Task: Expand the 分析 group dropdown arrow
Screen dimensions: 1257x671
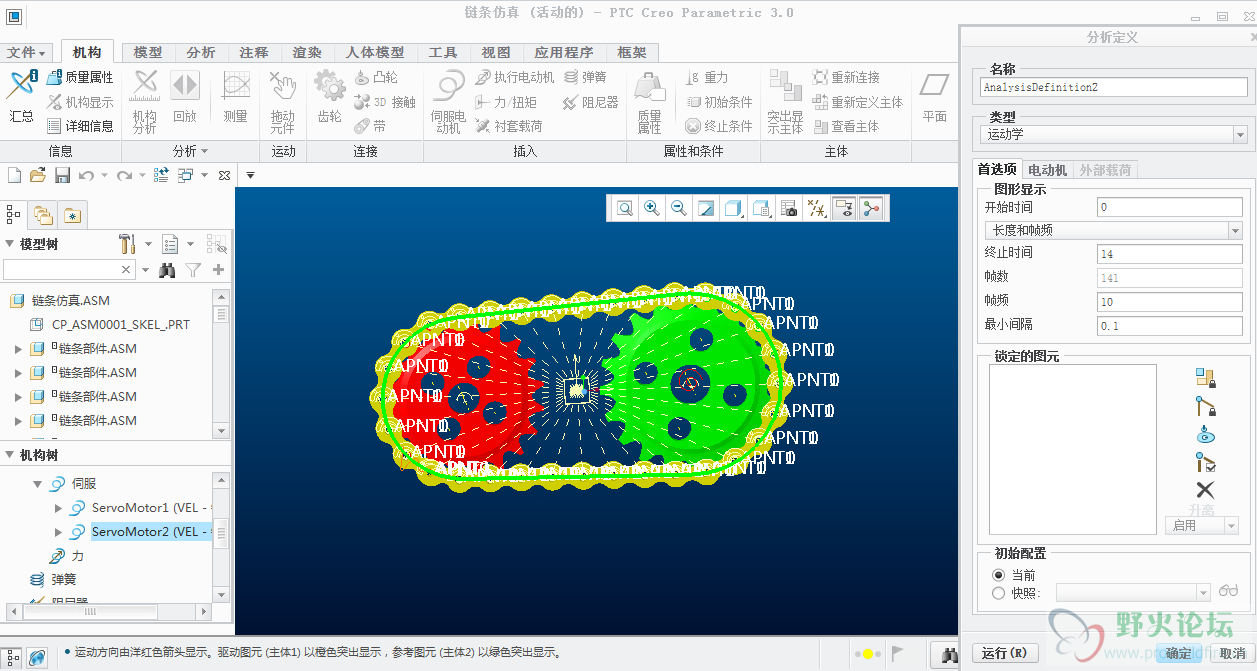Action: (x=205, y=151)
